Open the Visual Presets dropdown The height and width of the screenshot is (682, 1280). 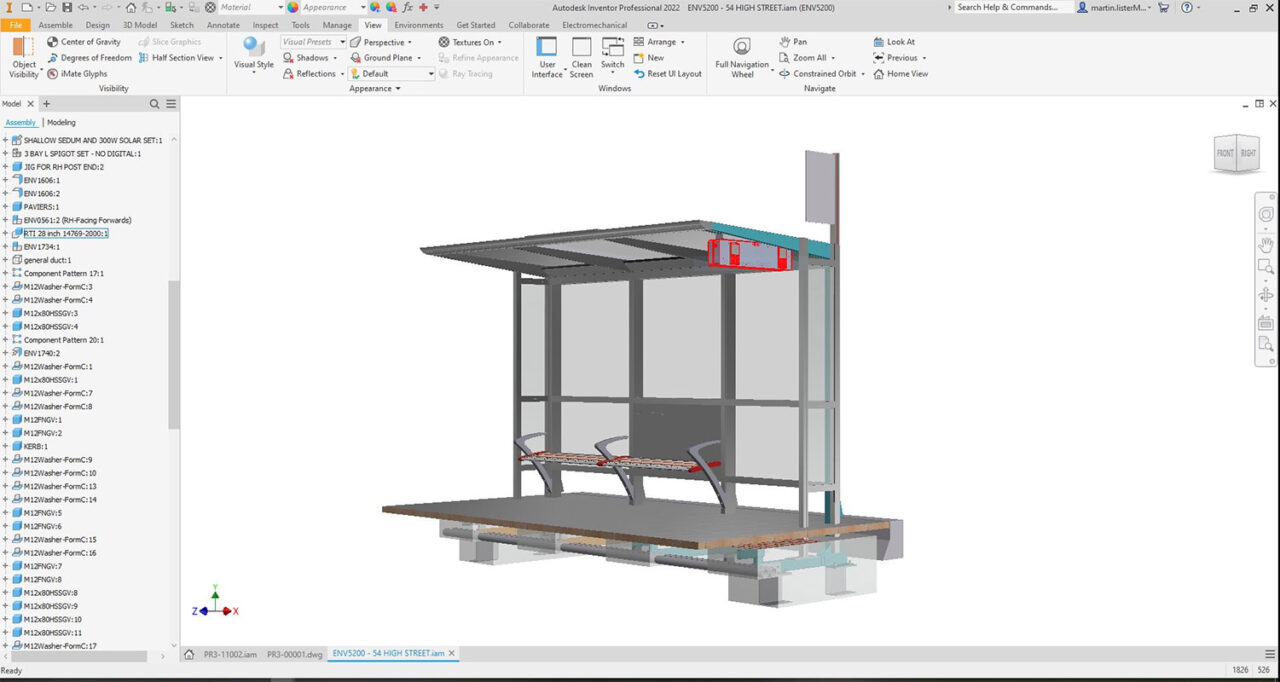pyautogui.click(x=313, y=41)
